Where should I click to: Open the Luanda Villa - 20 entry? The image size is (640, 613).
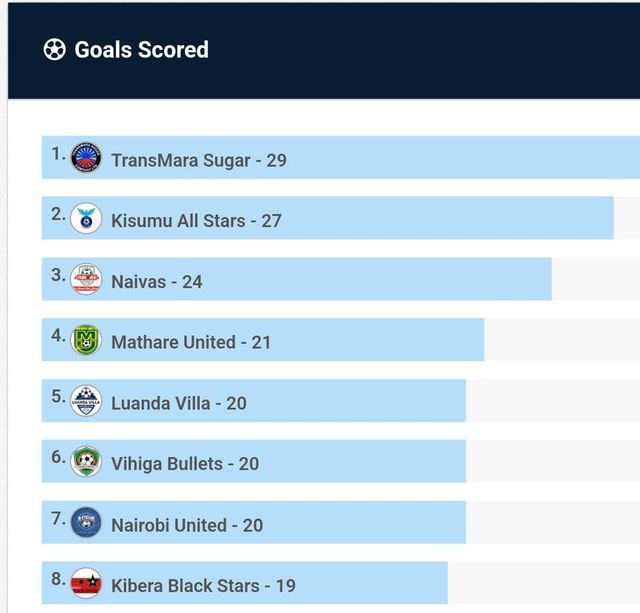point(179,404)
